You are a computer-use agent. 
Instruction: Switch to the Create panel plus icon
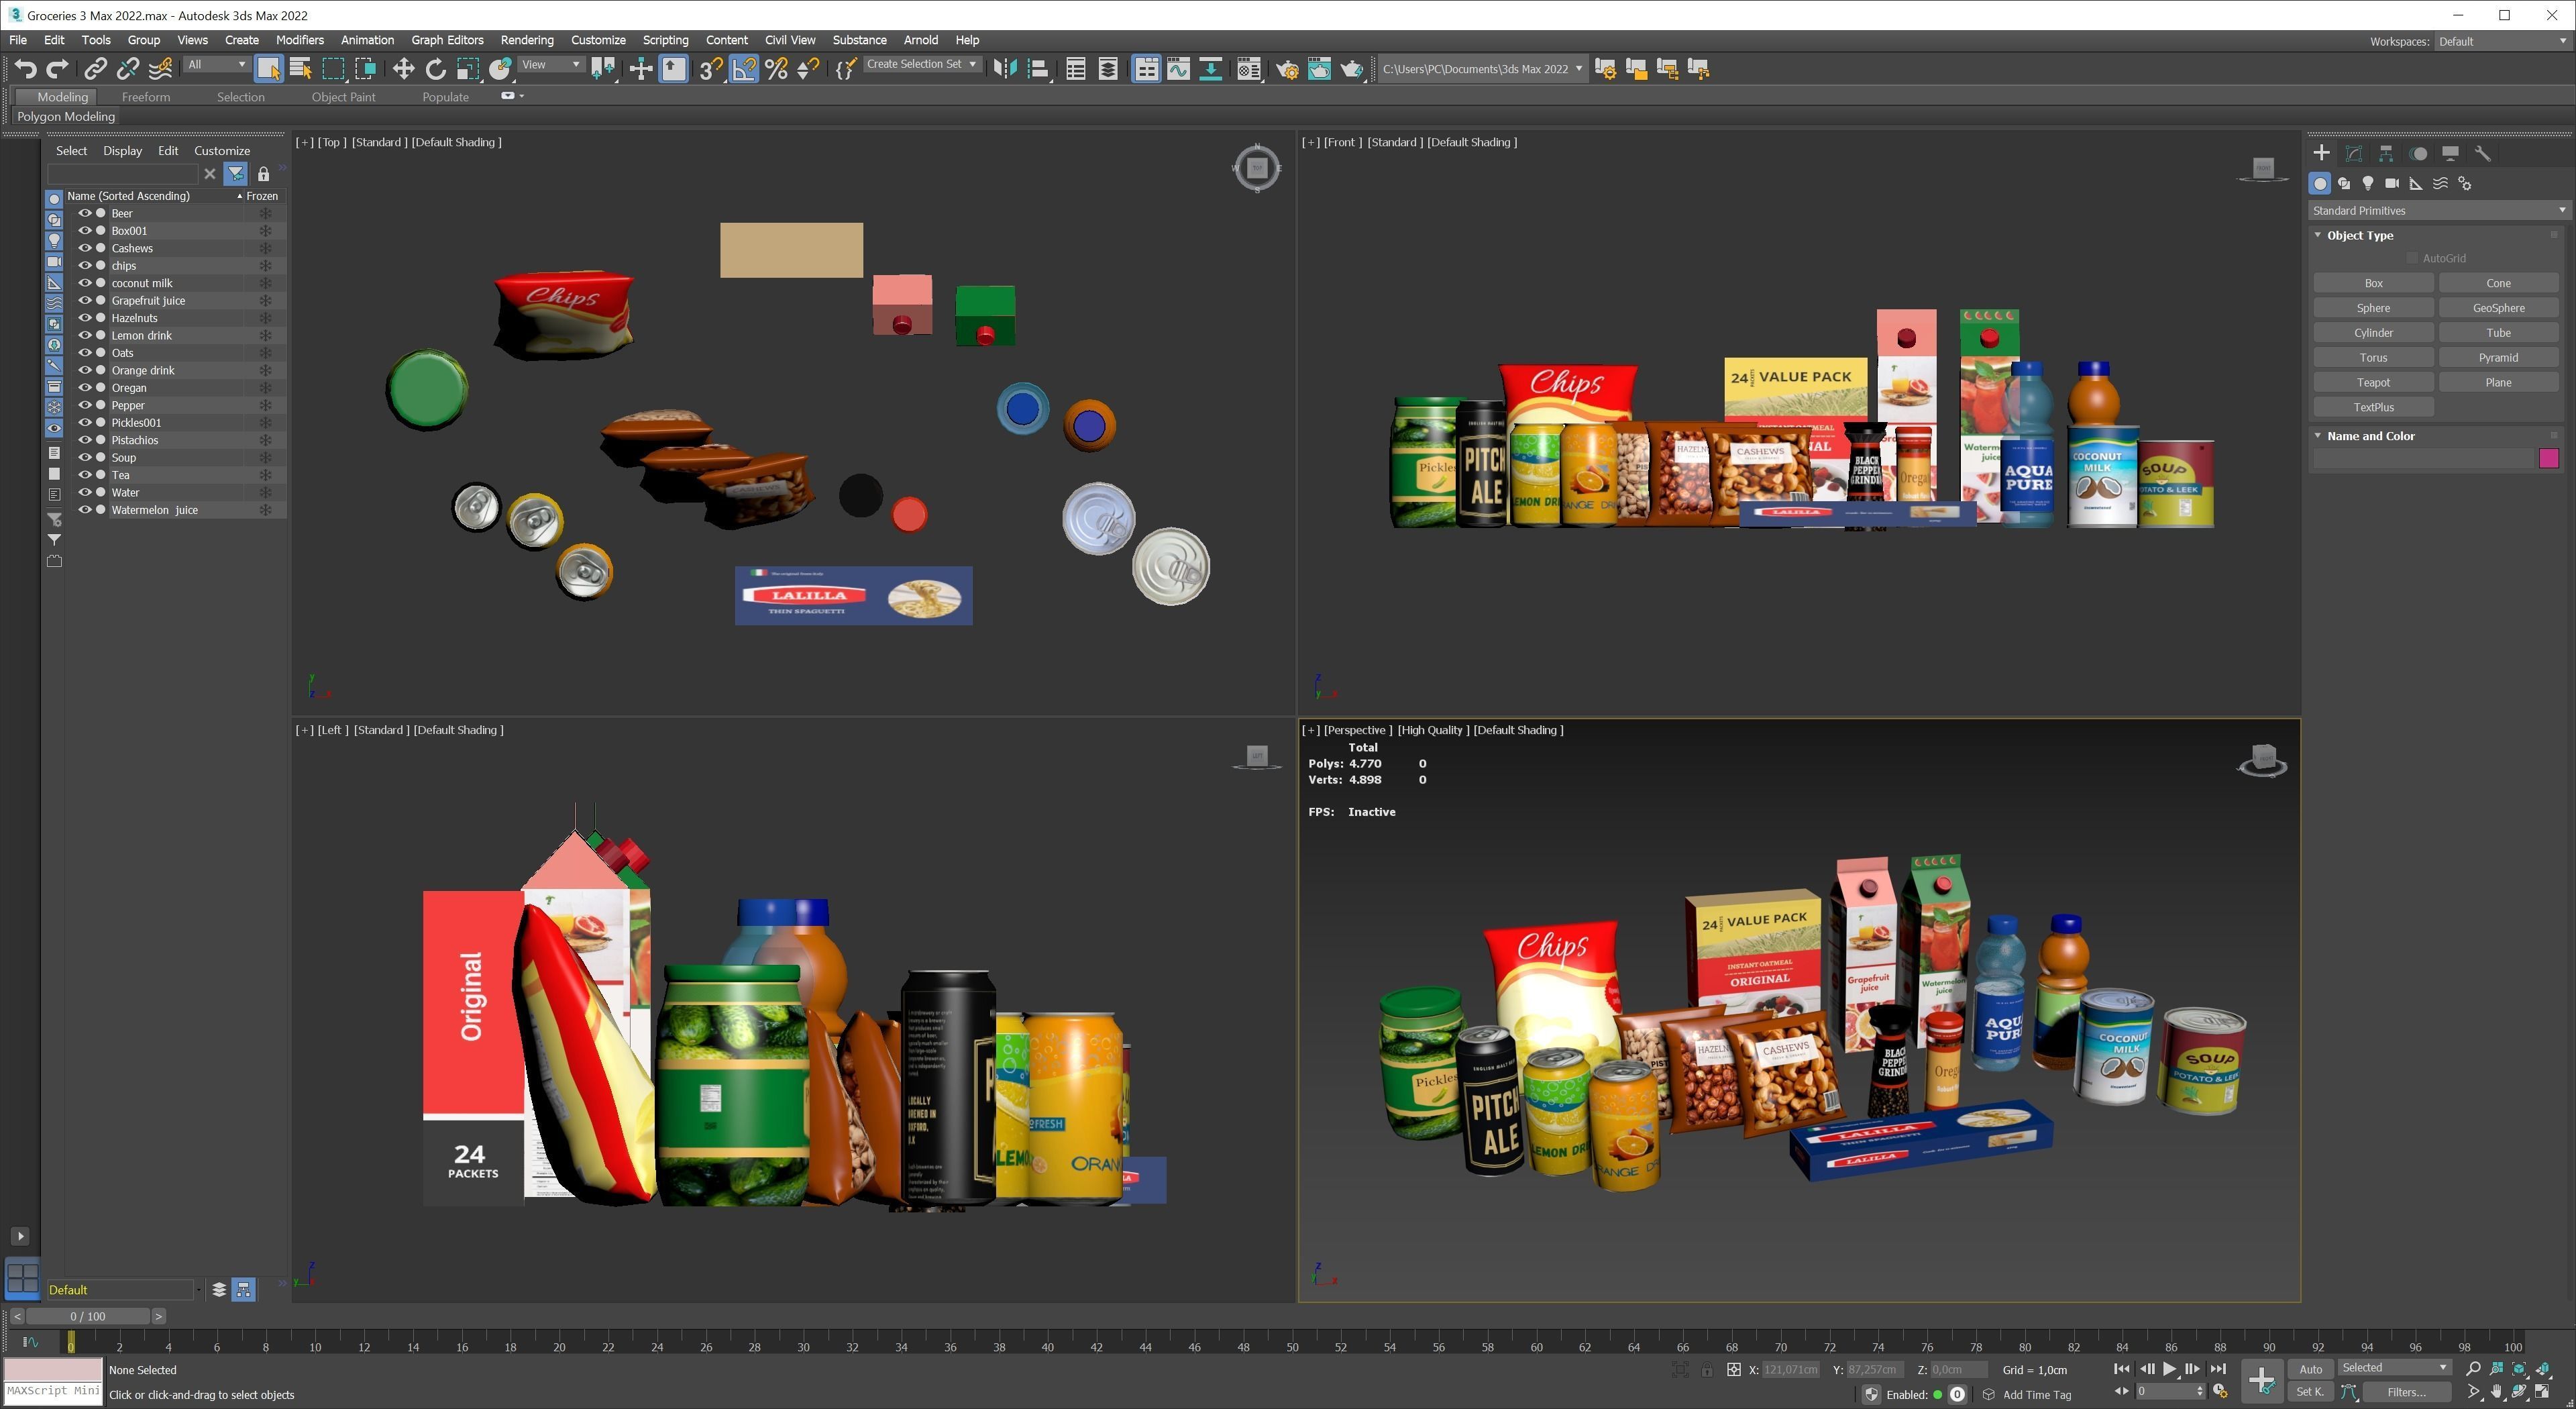(2321, 153)
